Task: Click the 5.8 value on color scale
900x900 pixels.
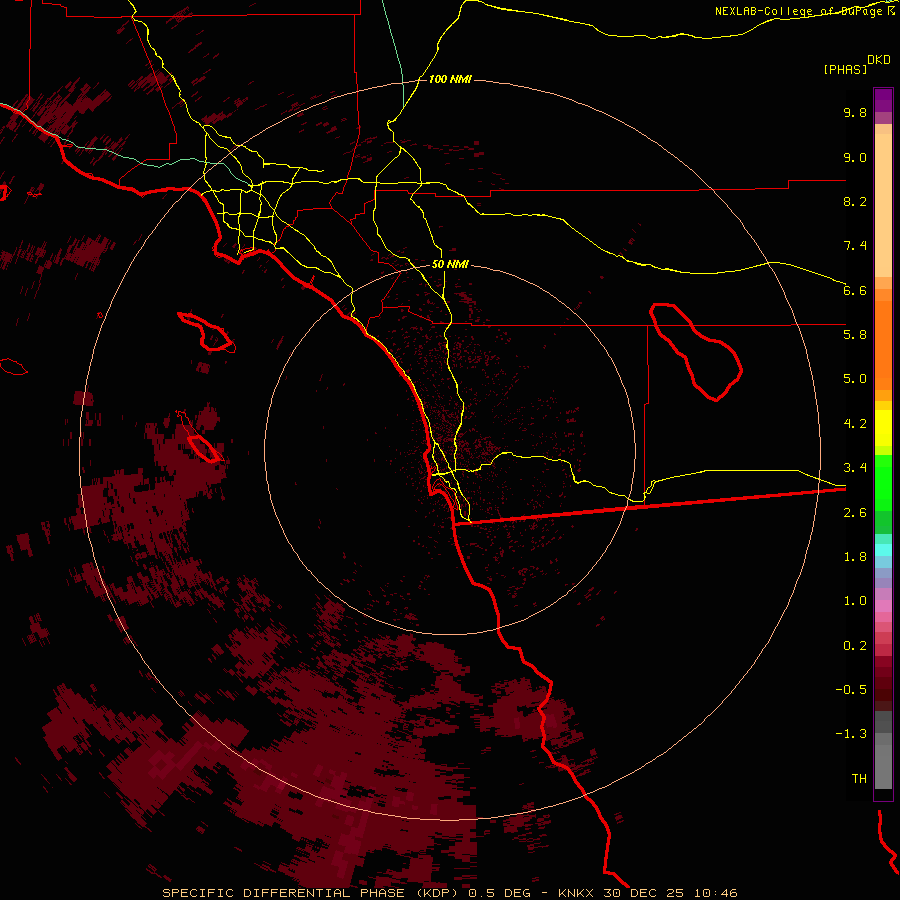Action: coord(855,335)
